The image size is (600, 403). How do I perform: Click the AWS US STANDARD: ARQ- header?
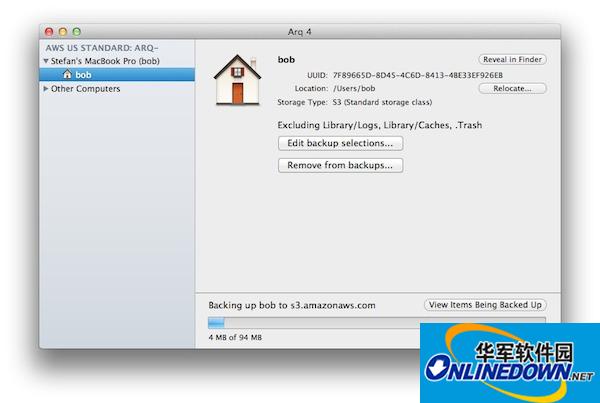click(102, 48)
